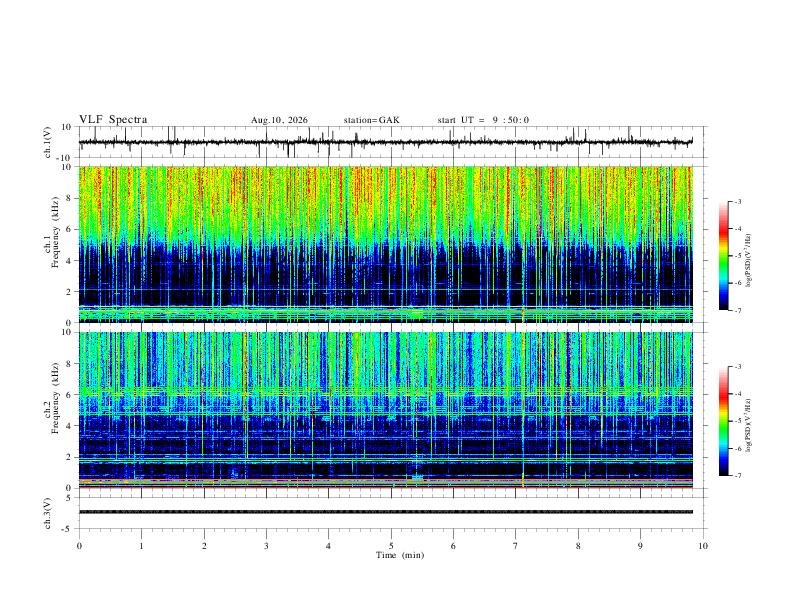Image resolution: width=792 pixels, height=612 pixels.
Task: Click the ch.1 Frequency (kHz) axis label
Action: pos(55,230)
